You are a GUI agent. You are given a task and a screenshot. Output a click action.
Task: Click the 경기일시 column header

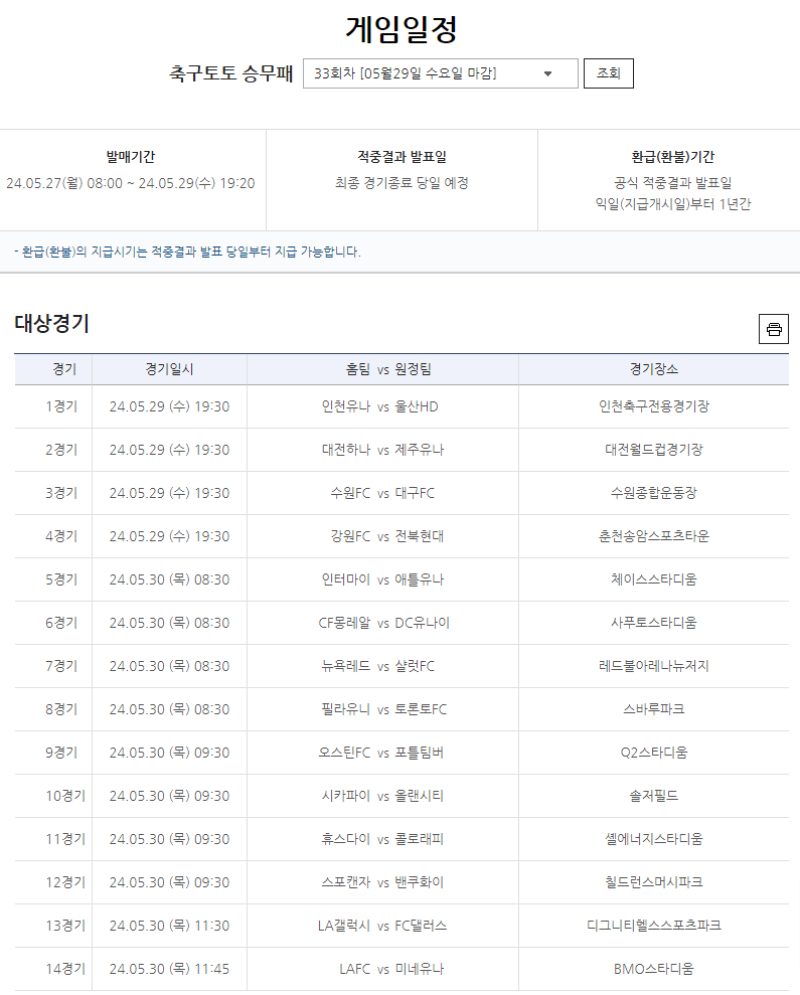pyautogui.click(x=169, y=369)
